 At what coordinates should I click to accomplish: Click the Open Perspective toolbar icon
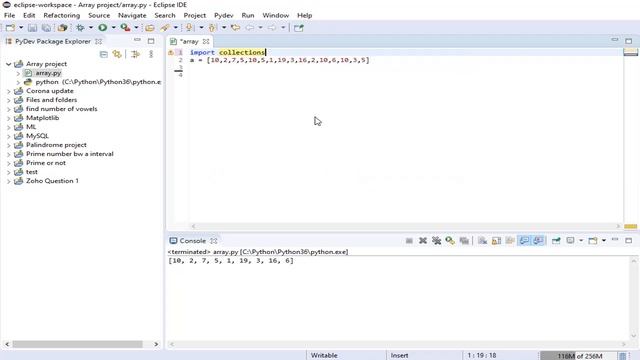299,28
